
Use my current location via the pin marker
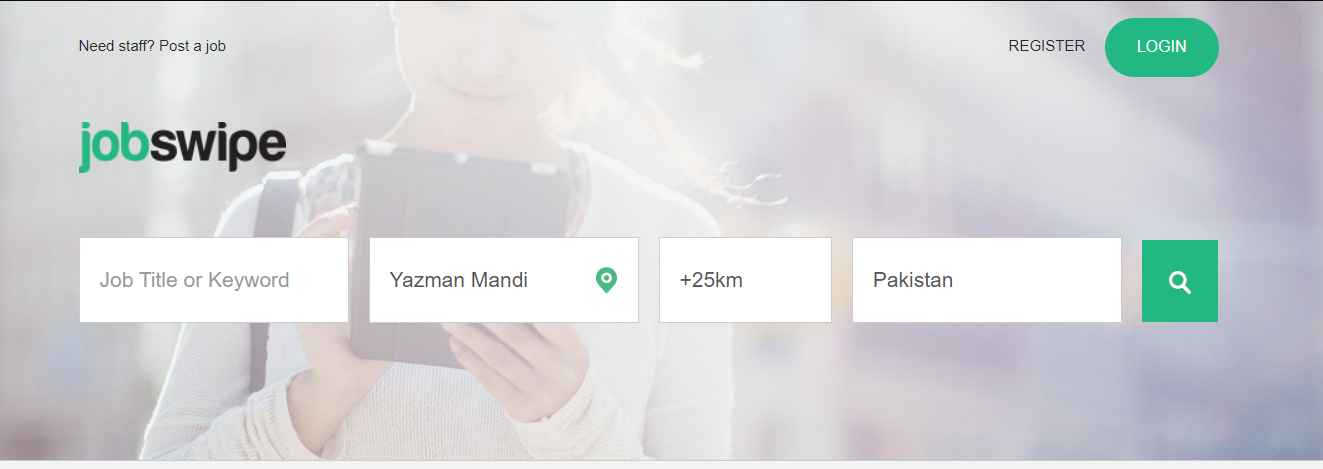(606, 280)
